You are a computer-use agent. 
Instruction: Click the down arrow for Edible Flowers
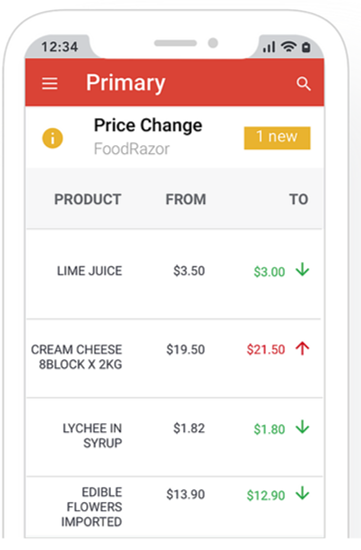click(302, 494)
